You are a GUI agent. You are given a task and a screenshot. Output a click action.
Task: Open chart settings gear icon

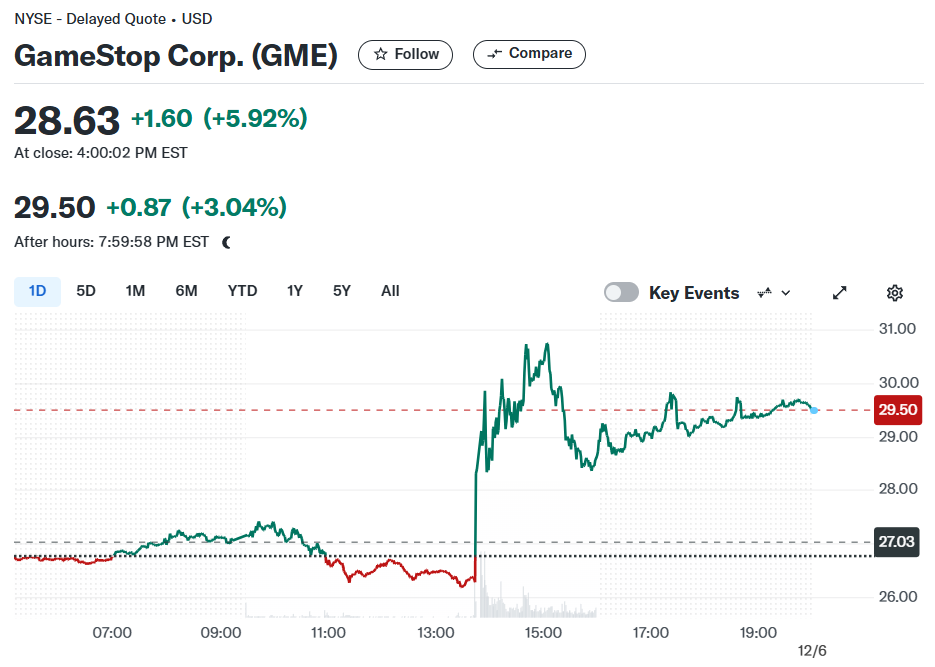pyautogui.click(x=894, y=293)
